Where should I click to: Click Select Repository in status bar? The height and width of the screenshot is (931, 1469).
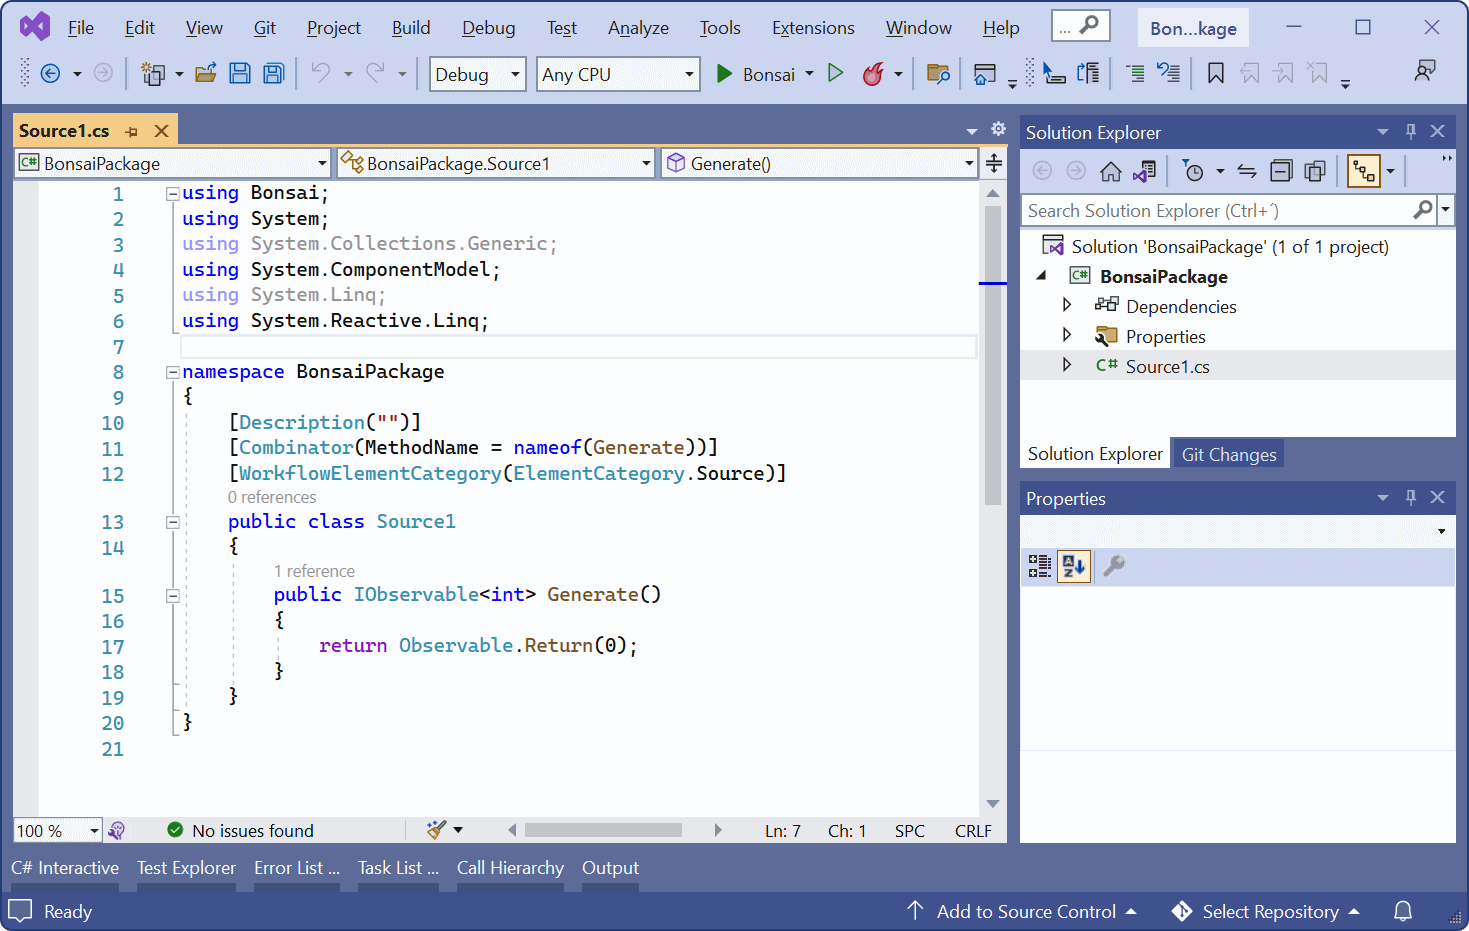[x=1266, y=911]
